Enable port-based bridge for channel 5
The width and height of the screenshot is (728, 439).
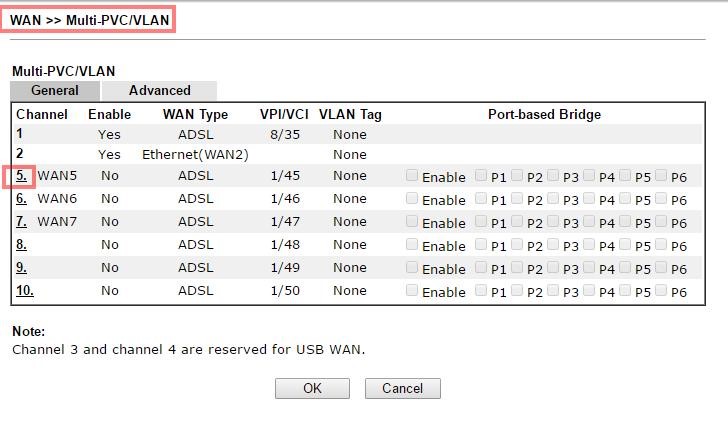[412, 175]
